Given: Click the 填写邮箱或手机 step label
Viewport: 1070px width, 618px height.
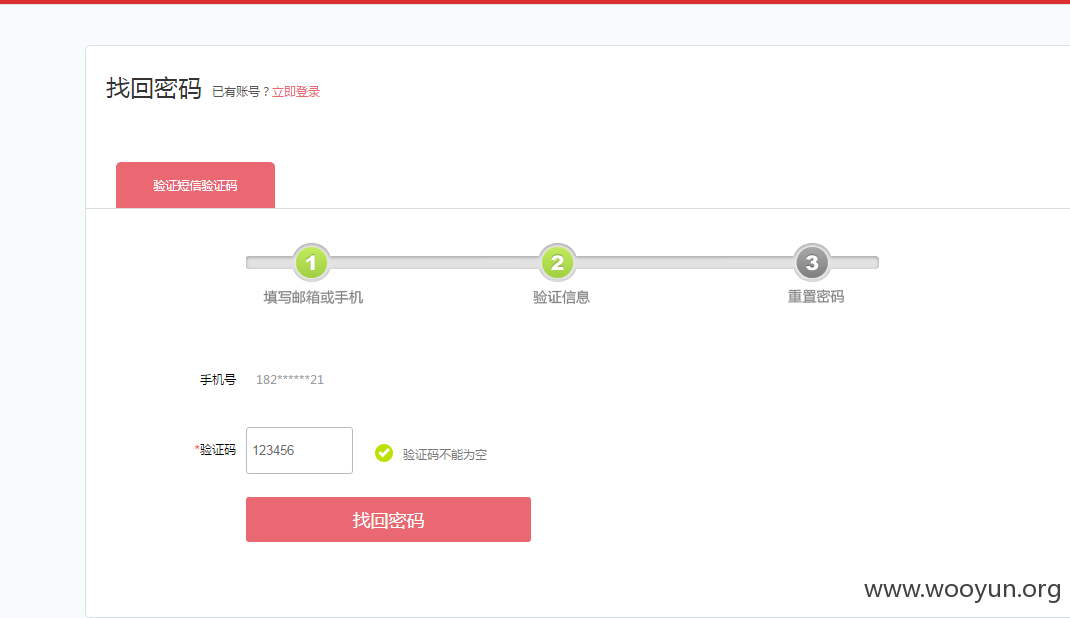Looking at the screenshot, I should (x=313, y=297).
